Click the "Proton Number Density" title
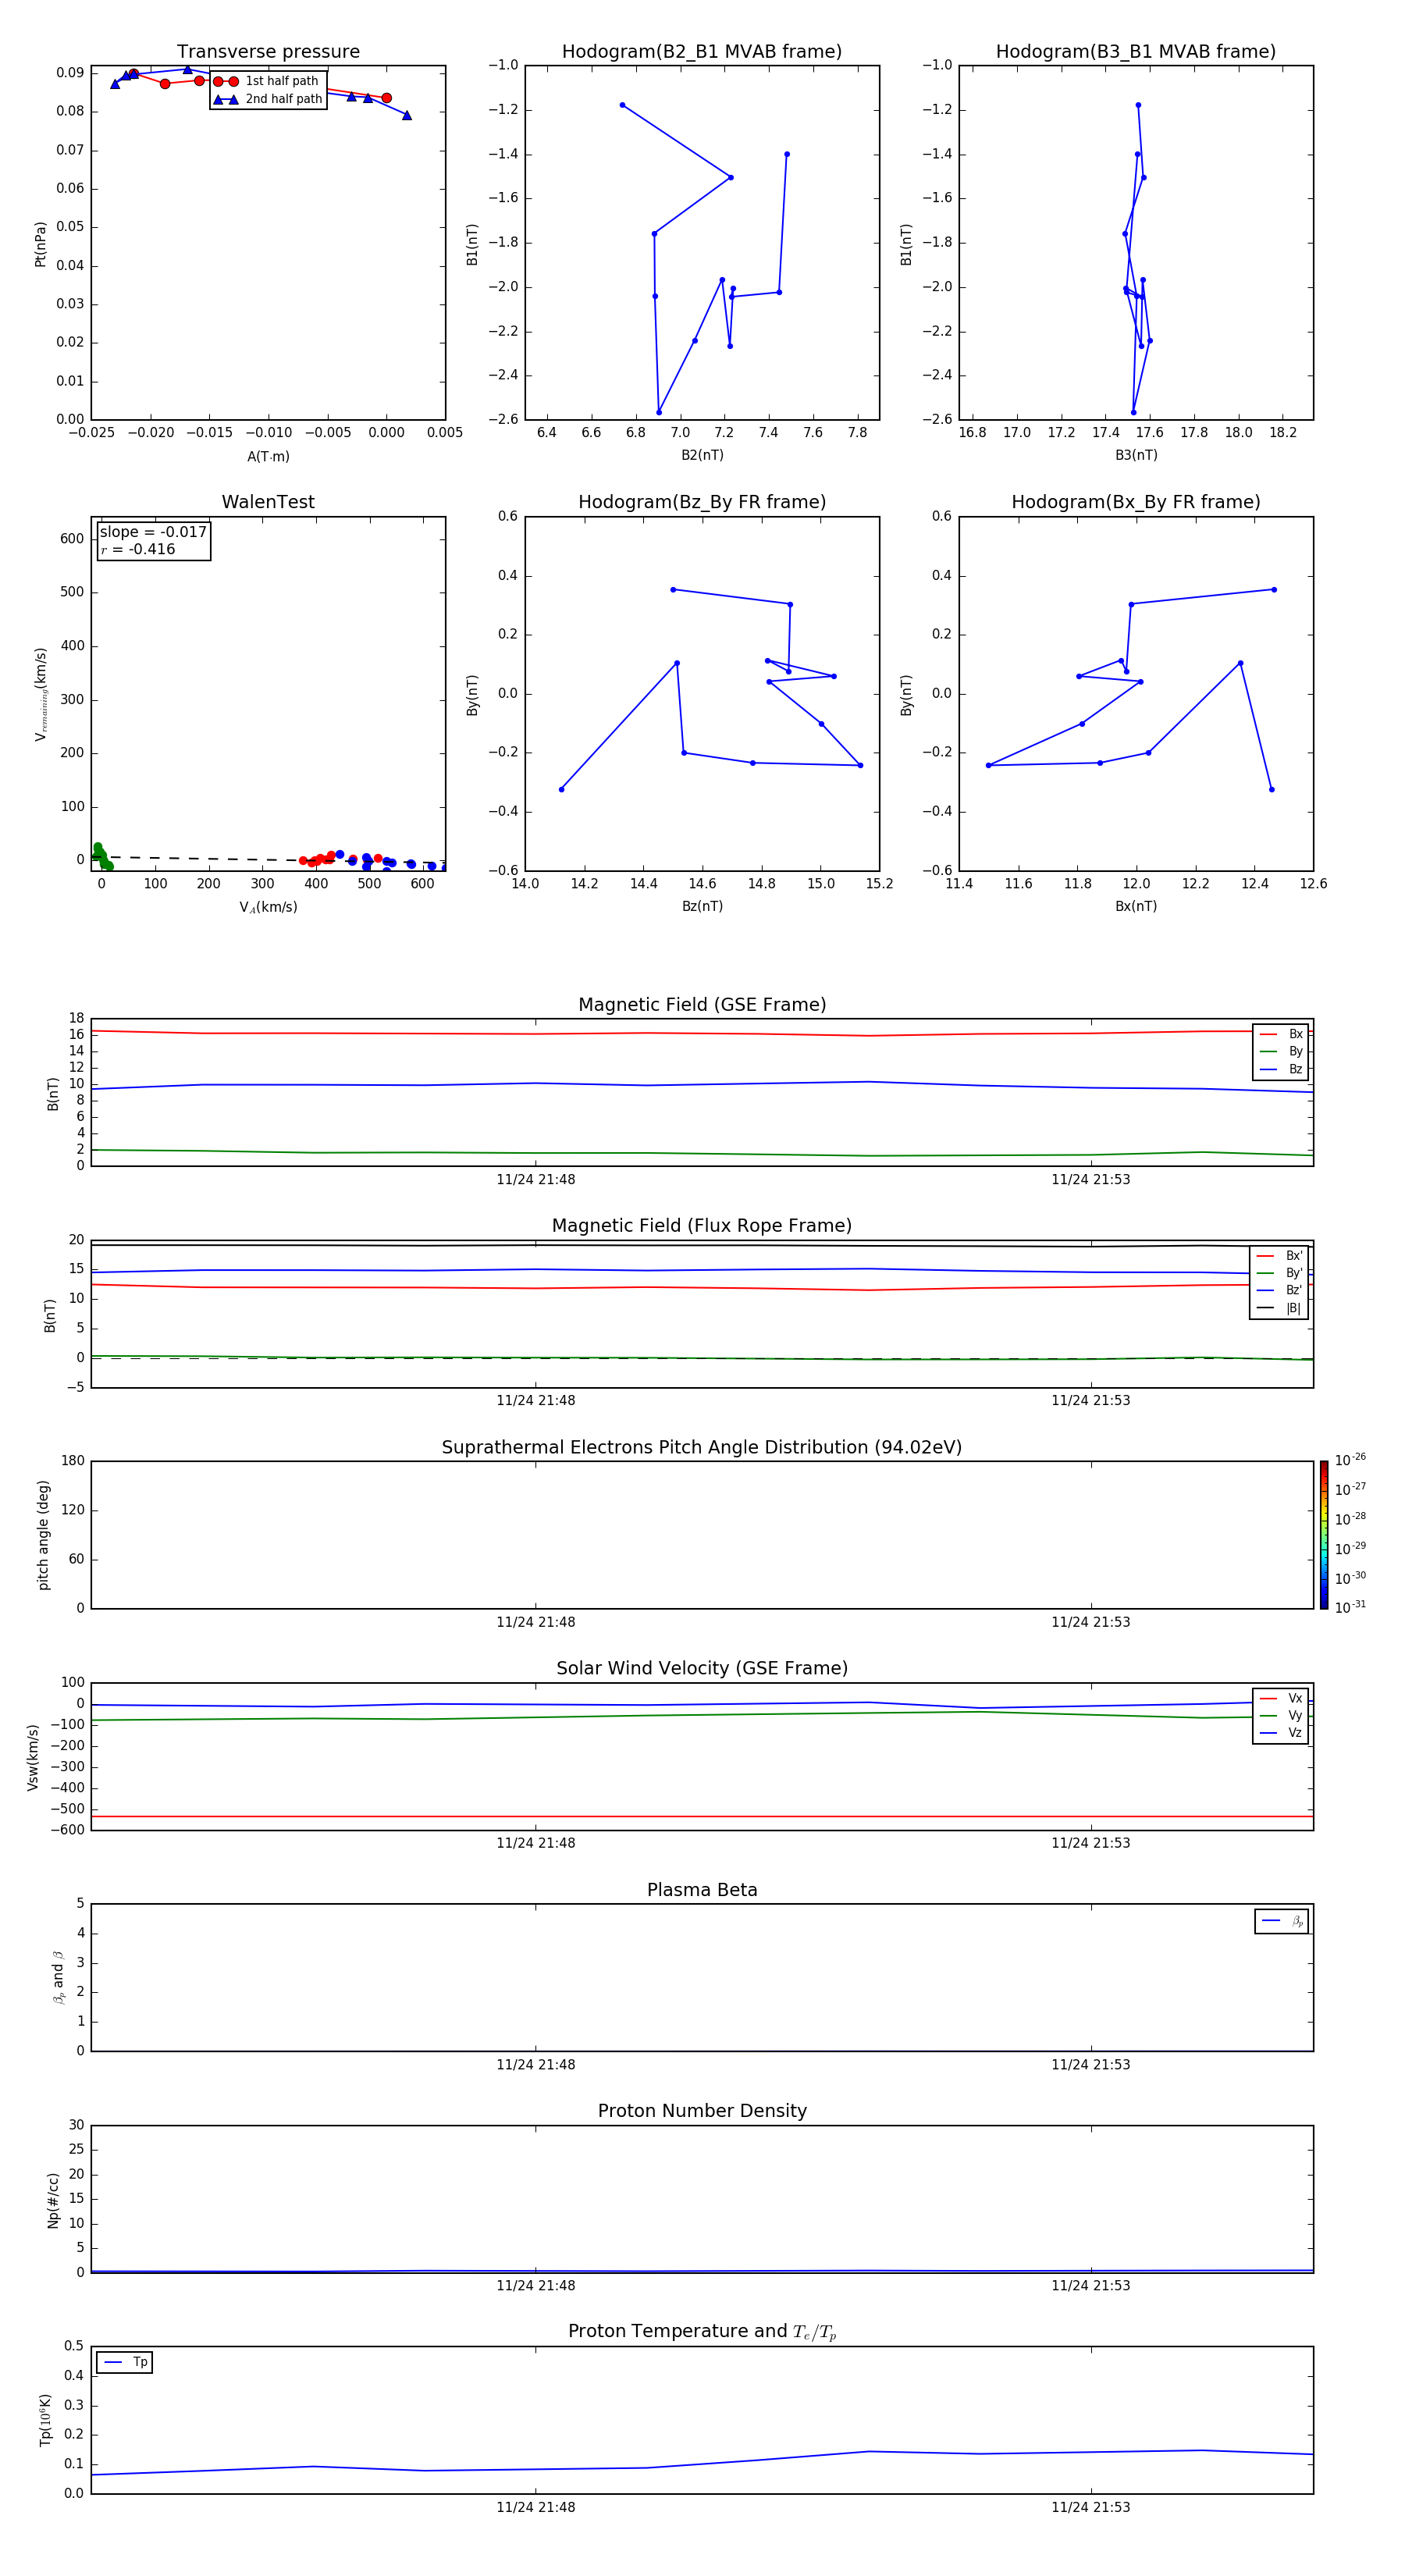This screenshot has width=1405, height=2576. click(x=702, y=2111)
